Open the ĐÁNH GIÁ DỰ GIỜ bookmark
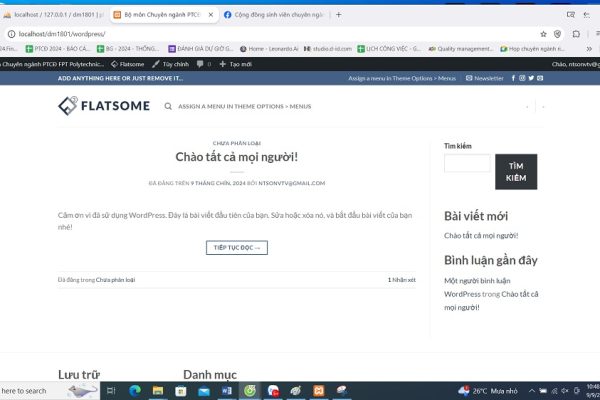Image resolution: width=600 pixels, height=400 pixels. (201, 49)
